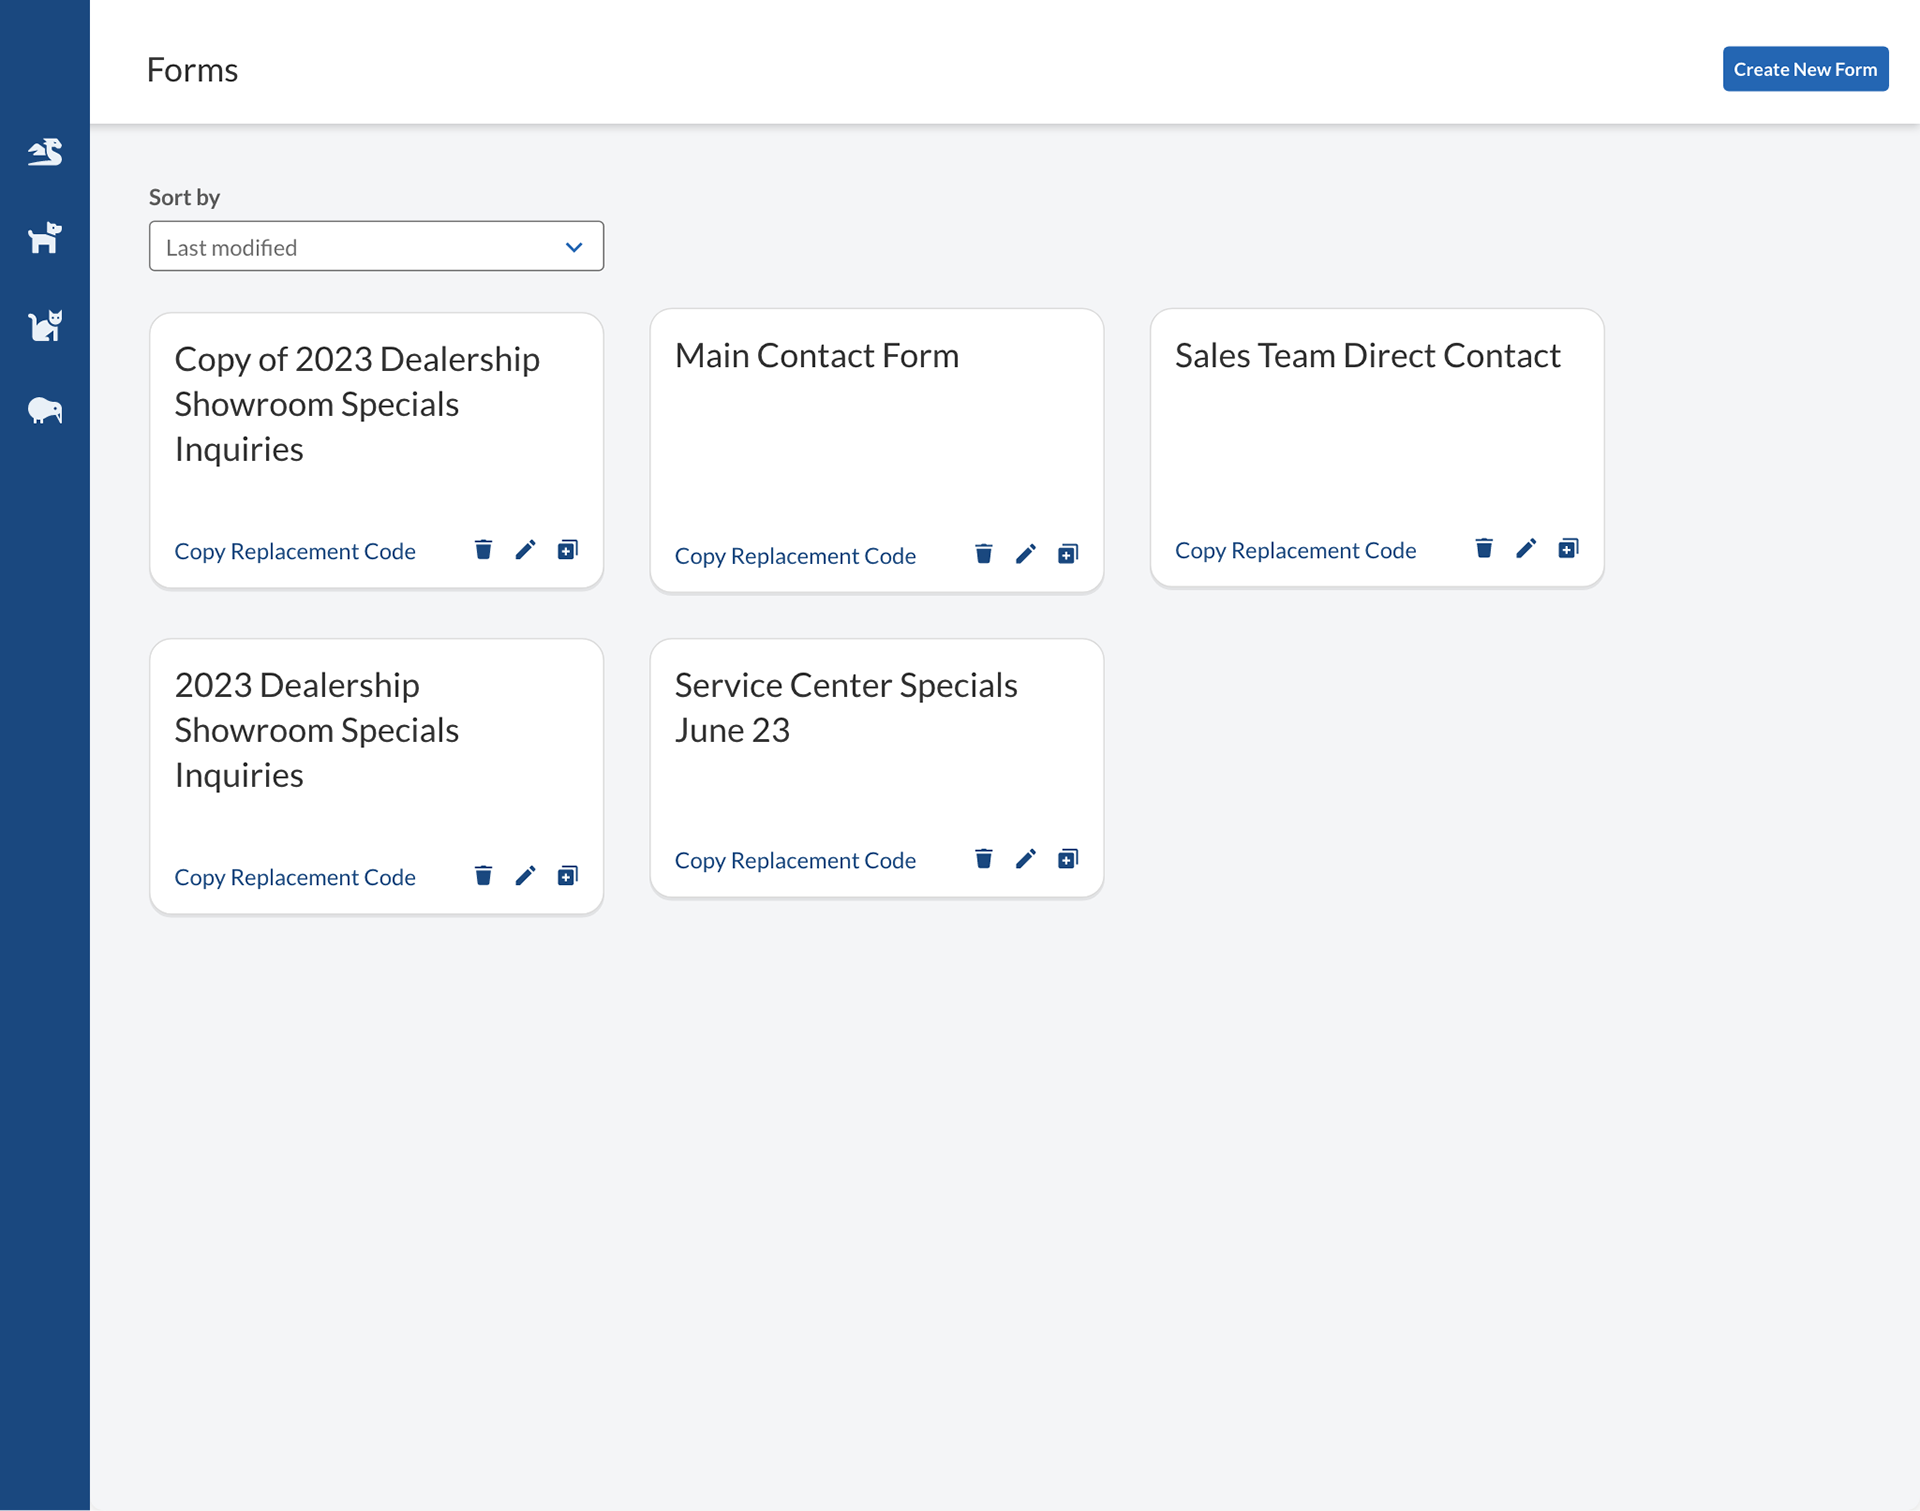Viewport: 1920px width, 1511px height.
Task: Copy Replacement Code for Main Contact Form
Action: pos(795,556)
